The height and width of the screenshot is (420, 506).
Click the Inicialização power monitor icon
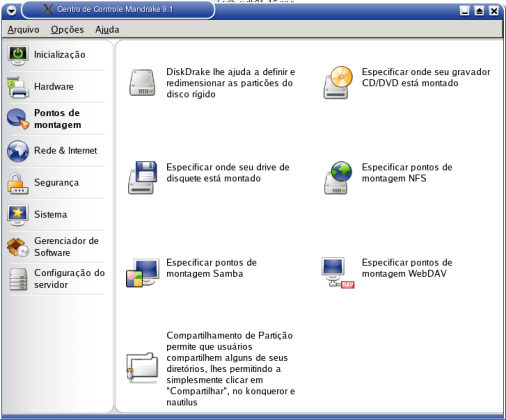pyautogui.click(x=18, y=55)
